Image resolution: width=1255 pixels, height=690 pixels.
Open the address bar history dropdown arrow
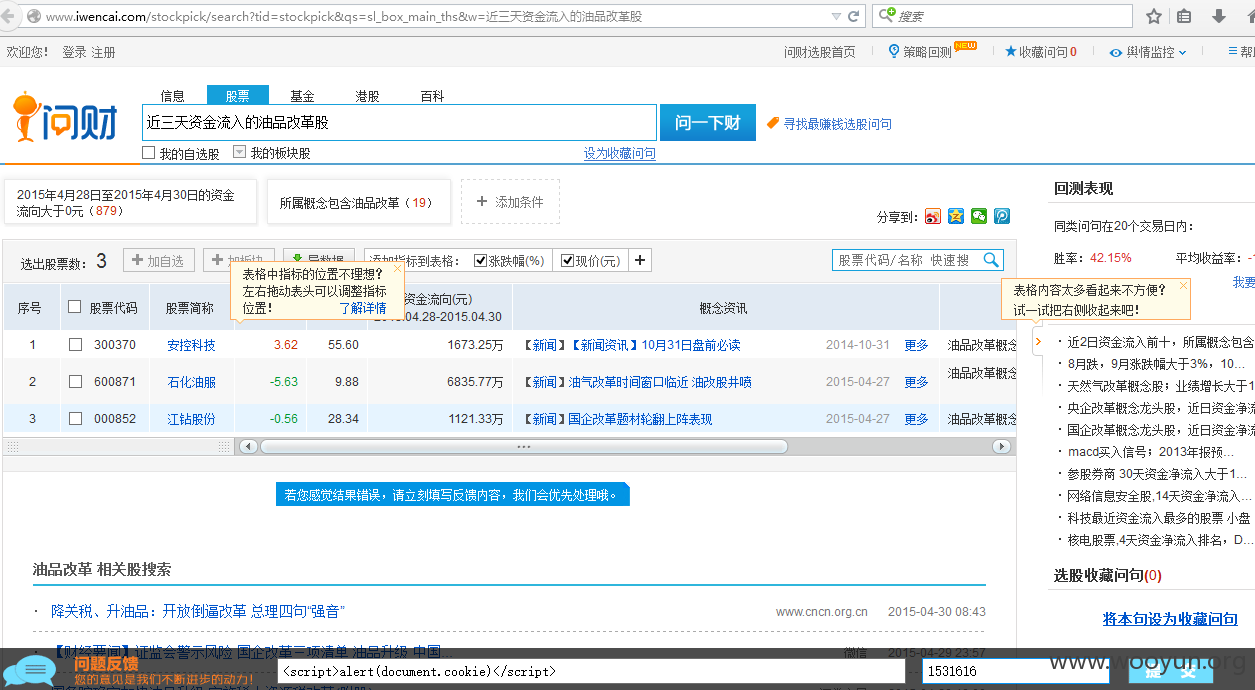836,16
